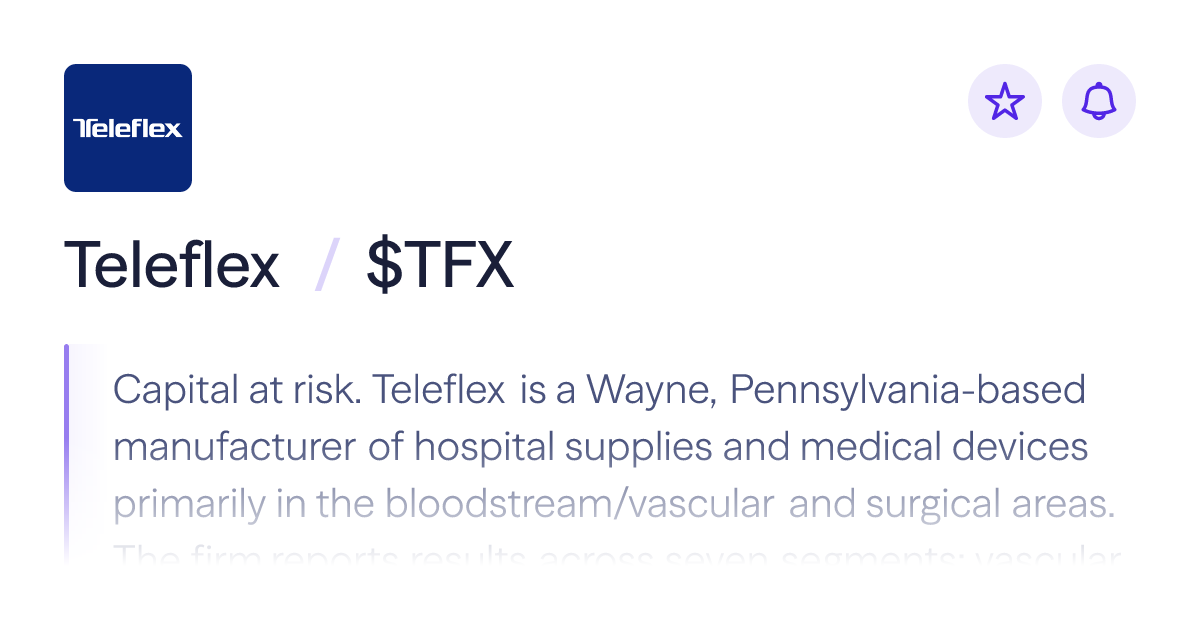Click the alert bell inside its lavender circle
The height and width of the screenshot is (630, 1200).
click(x=1098, y=100)
